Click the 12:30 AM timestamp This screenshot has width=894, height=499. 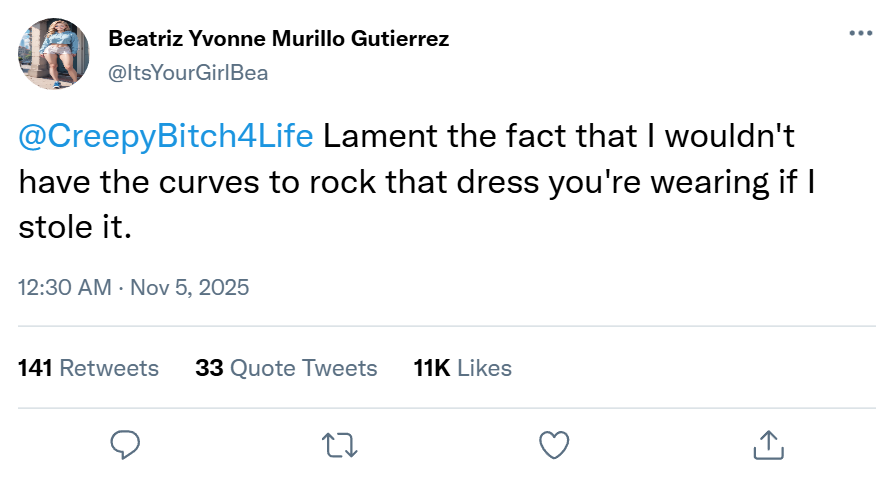pos(65,288)
